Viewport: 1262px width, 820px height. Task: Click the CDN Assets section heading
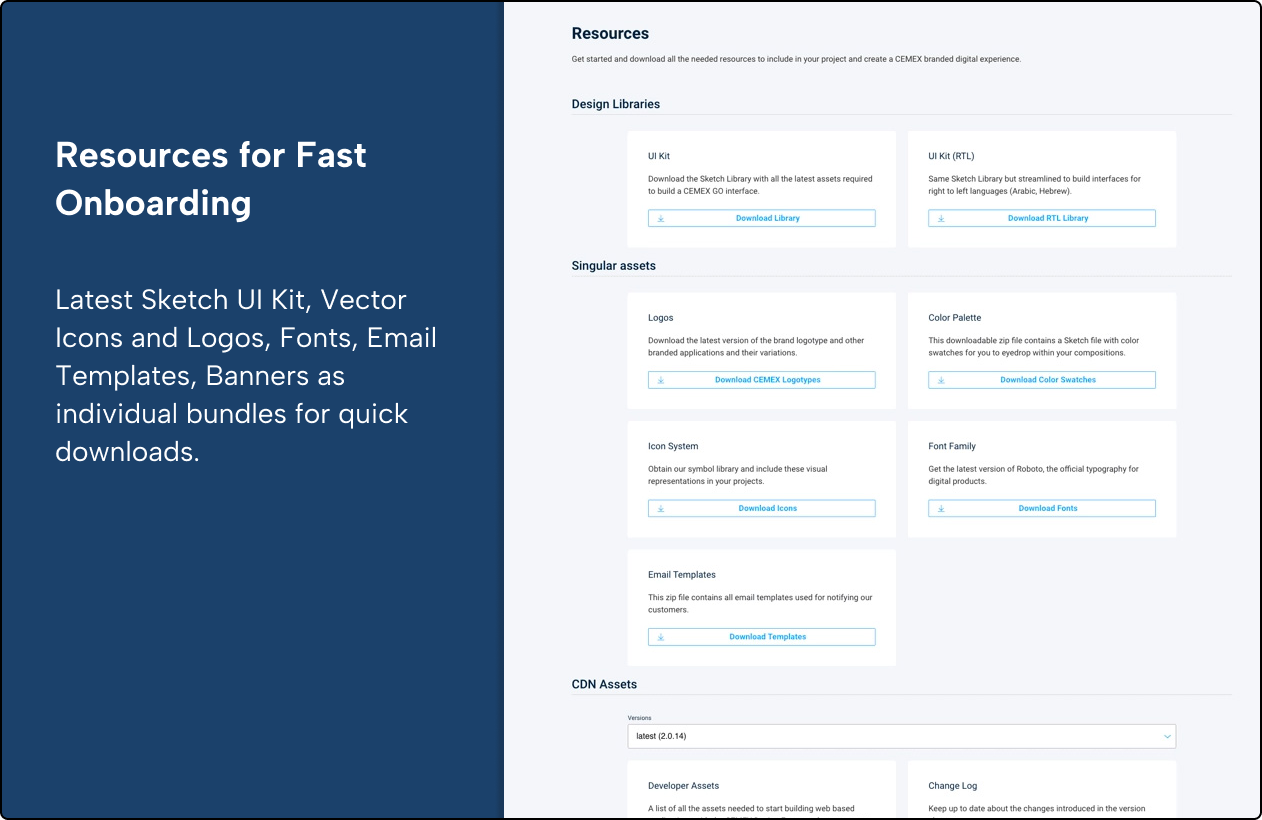point(604,684)
